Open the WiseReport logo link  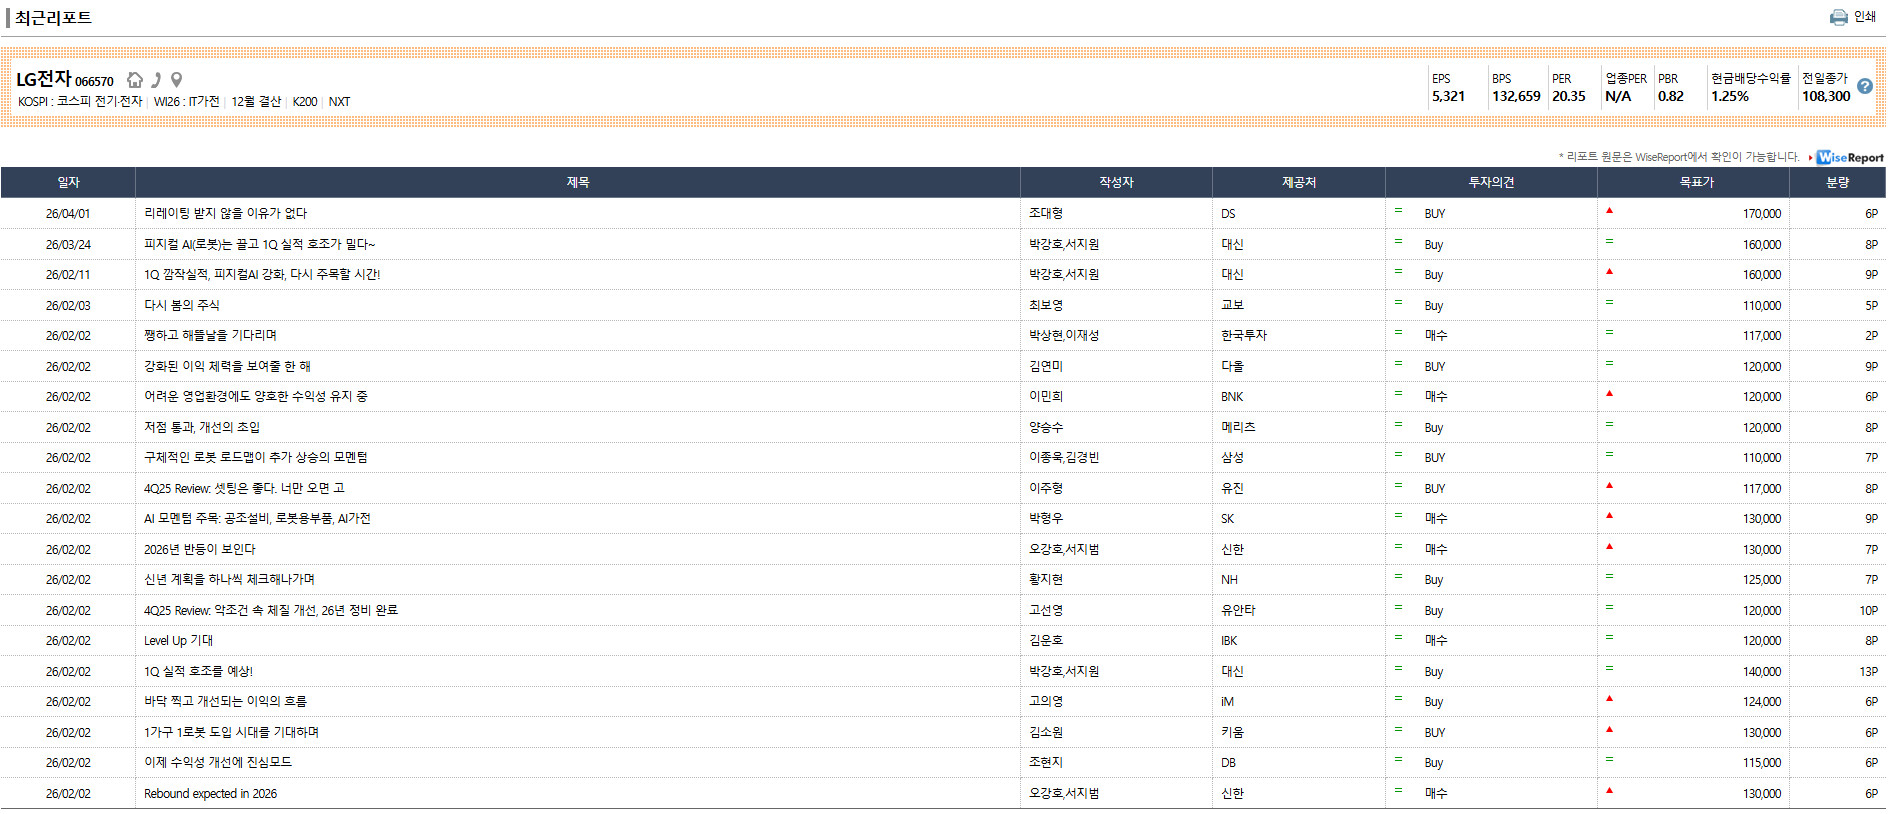(x=1850, y=157)
